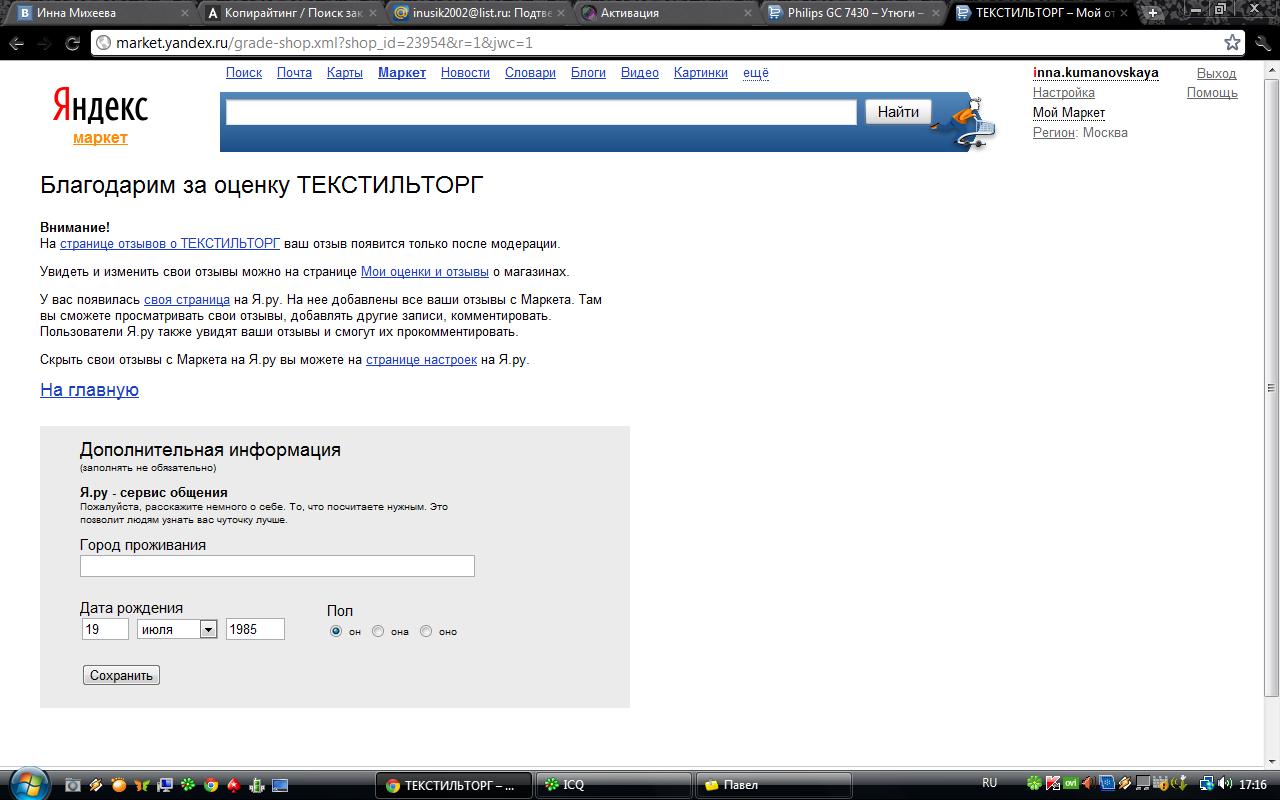Click the RU language indicator in taskbar
The height and width of the screenshot is (800, 1280).
(989, 783)
